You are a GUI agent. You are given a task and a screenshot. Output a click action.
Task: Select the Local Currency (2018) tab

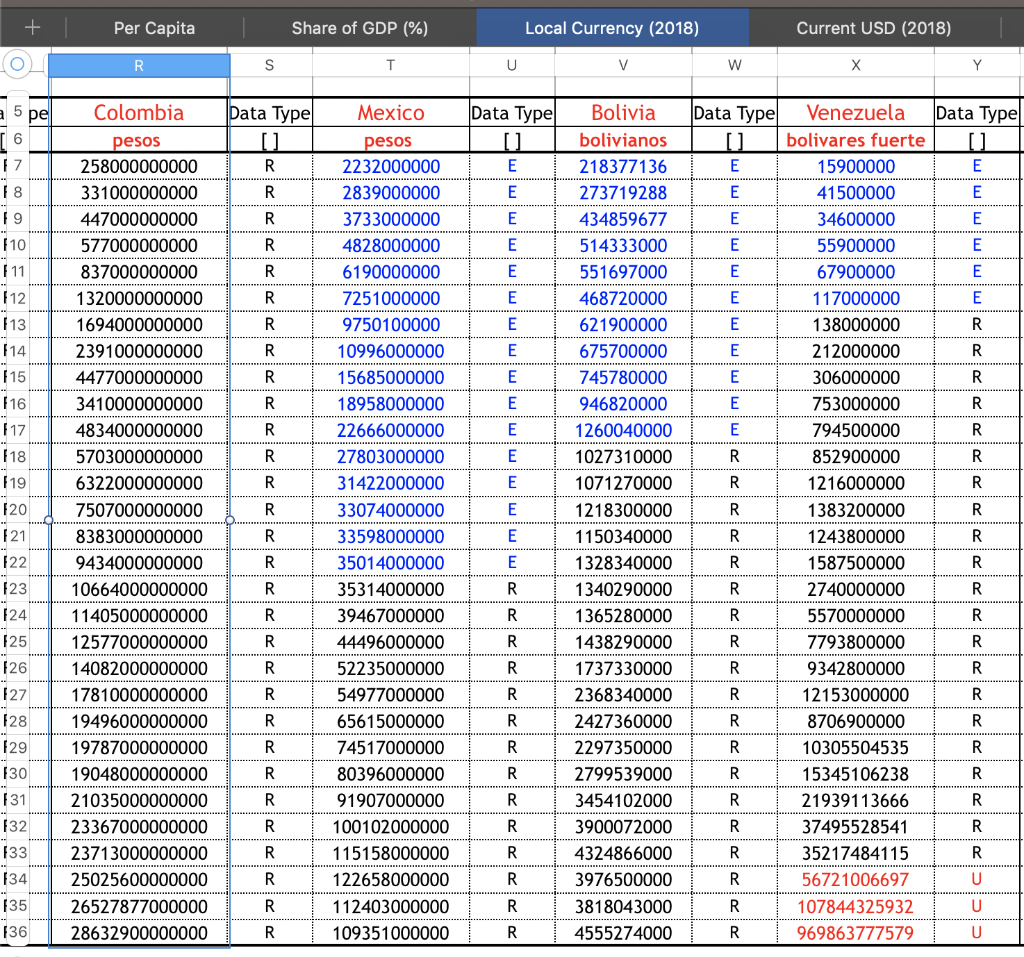612,28
